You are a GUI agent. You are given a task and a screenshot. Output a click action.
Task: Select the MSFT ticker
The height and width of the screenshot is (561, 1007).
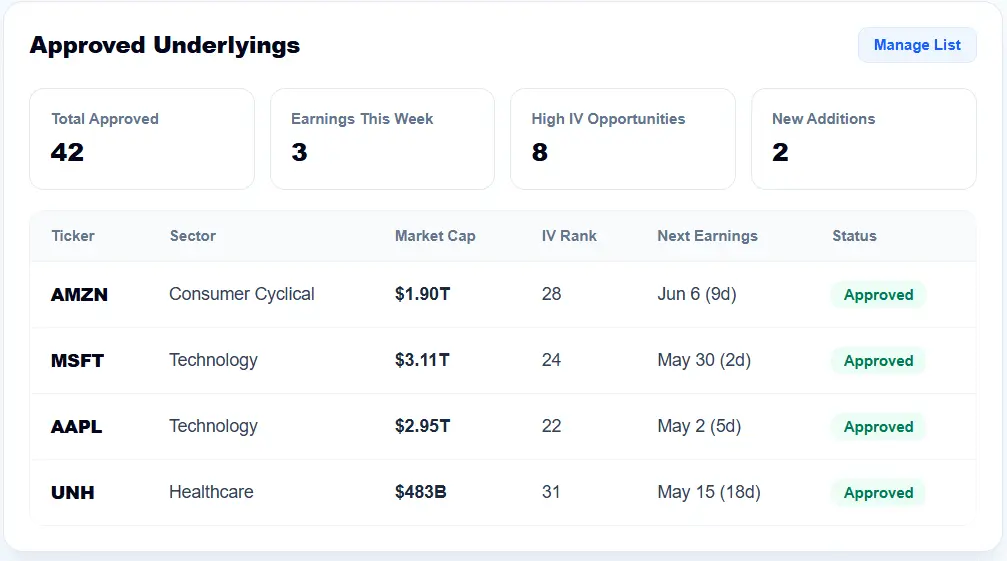pos(77,361)
